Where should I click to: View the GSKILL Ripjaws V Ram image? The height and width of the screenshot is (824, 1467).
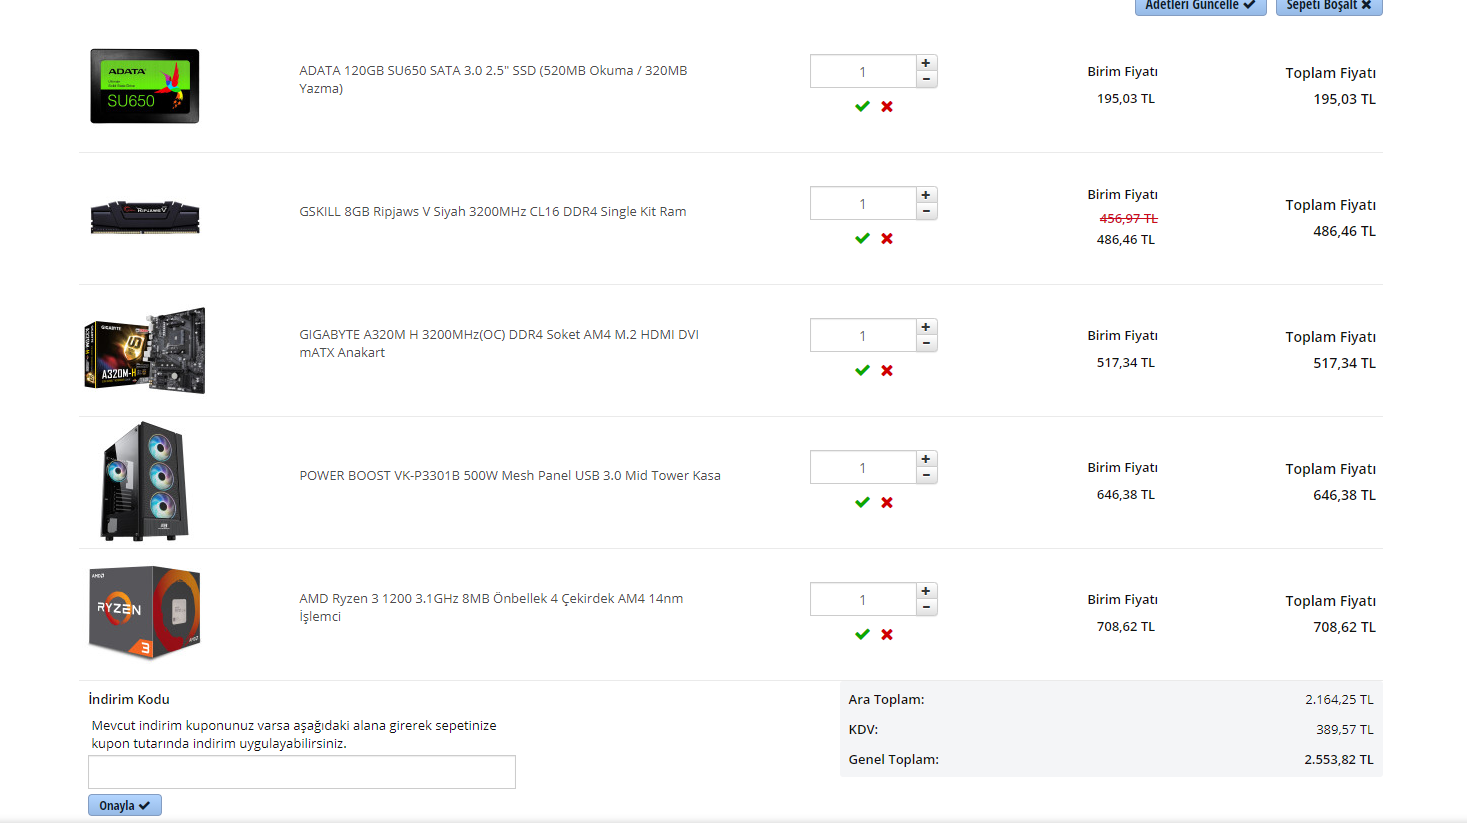[x=145, y=216]
